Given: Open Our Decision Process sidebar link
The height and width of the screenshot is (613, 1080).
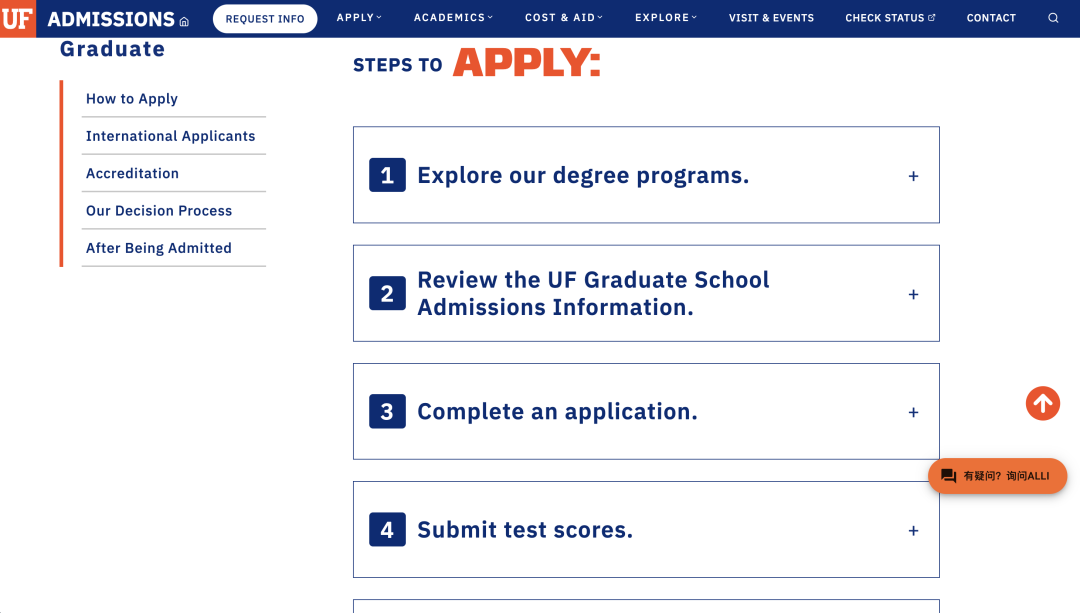Looking at the screenshot, I should [x=159, y=211].
